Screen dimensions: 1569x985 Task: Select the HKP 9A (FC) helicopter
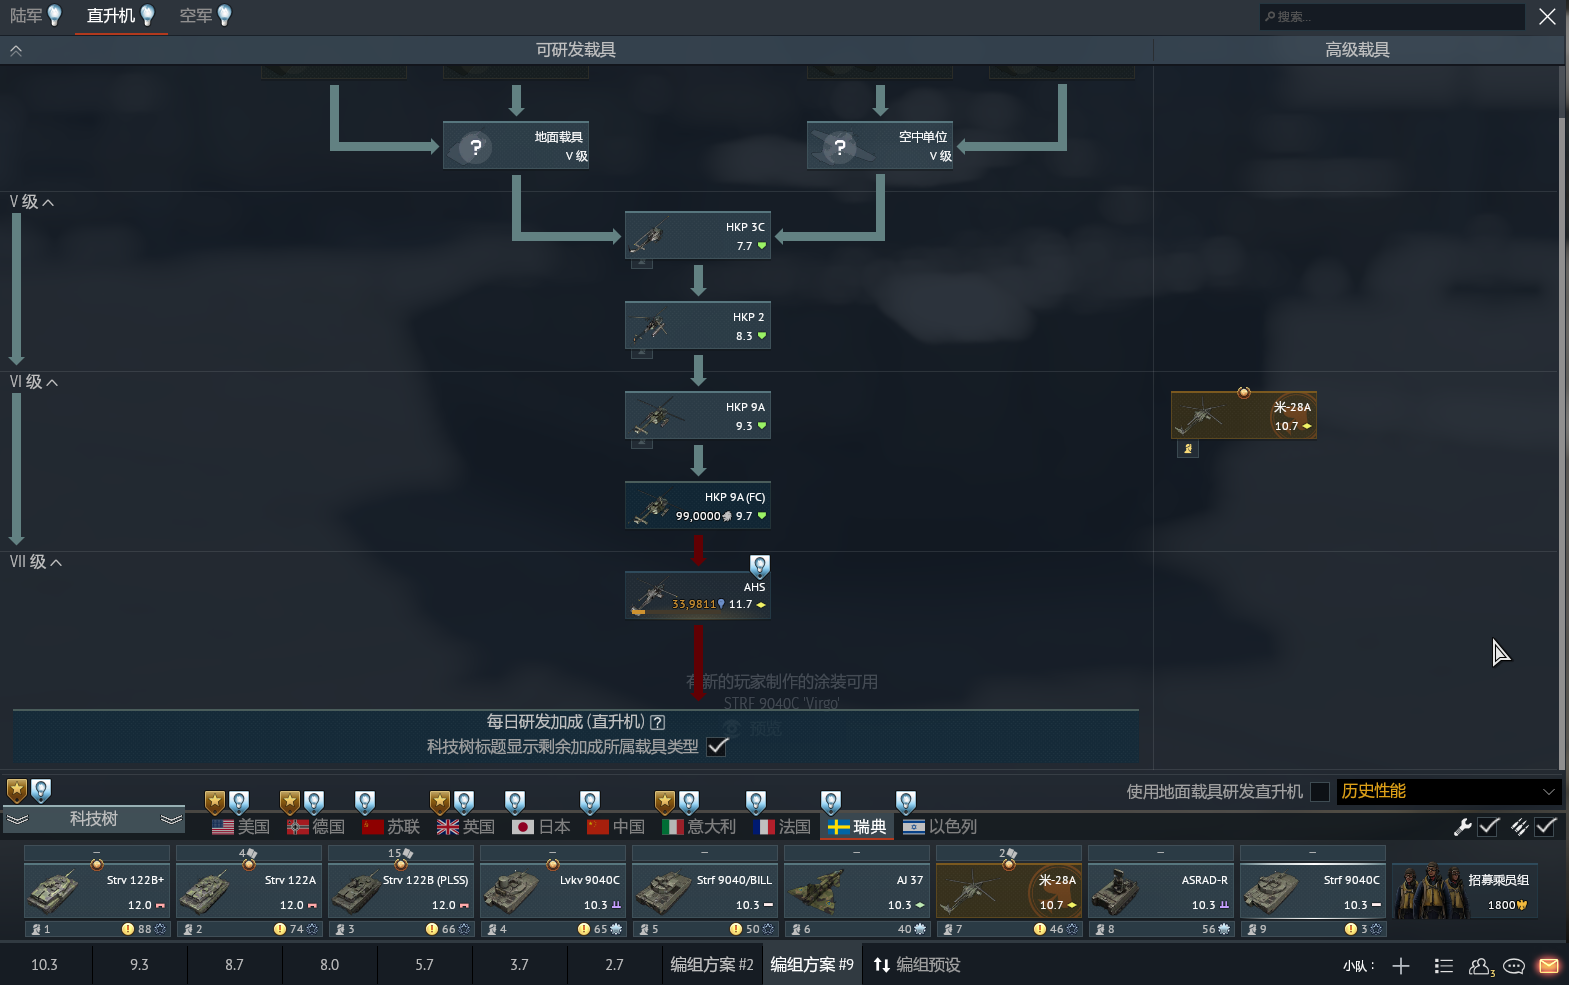click(x=698, y=505)
